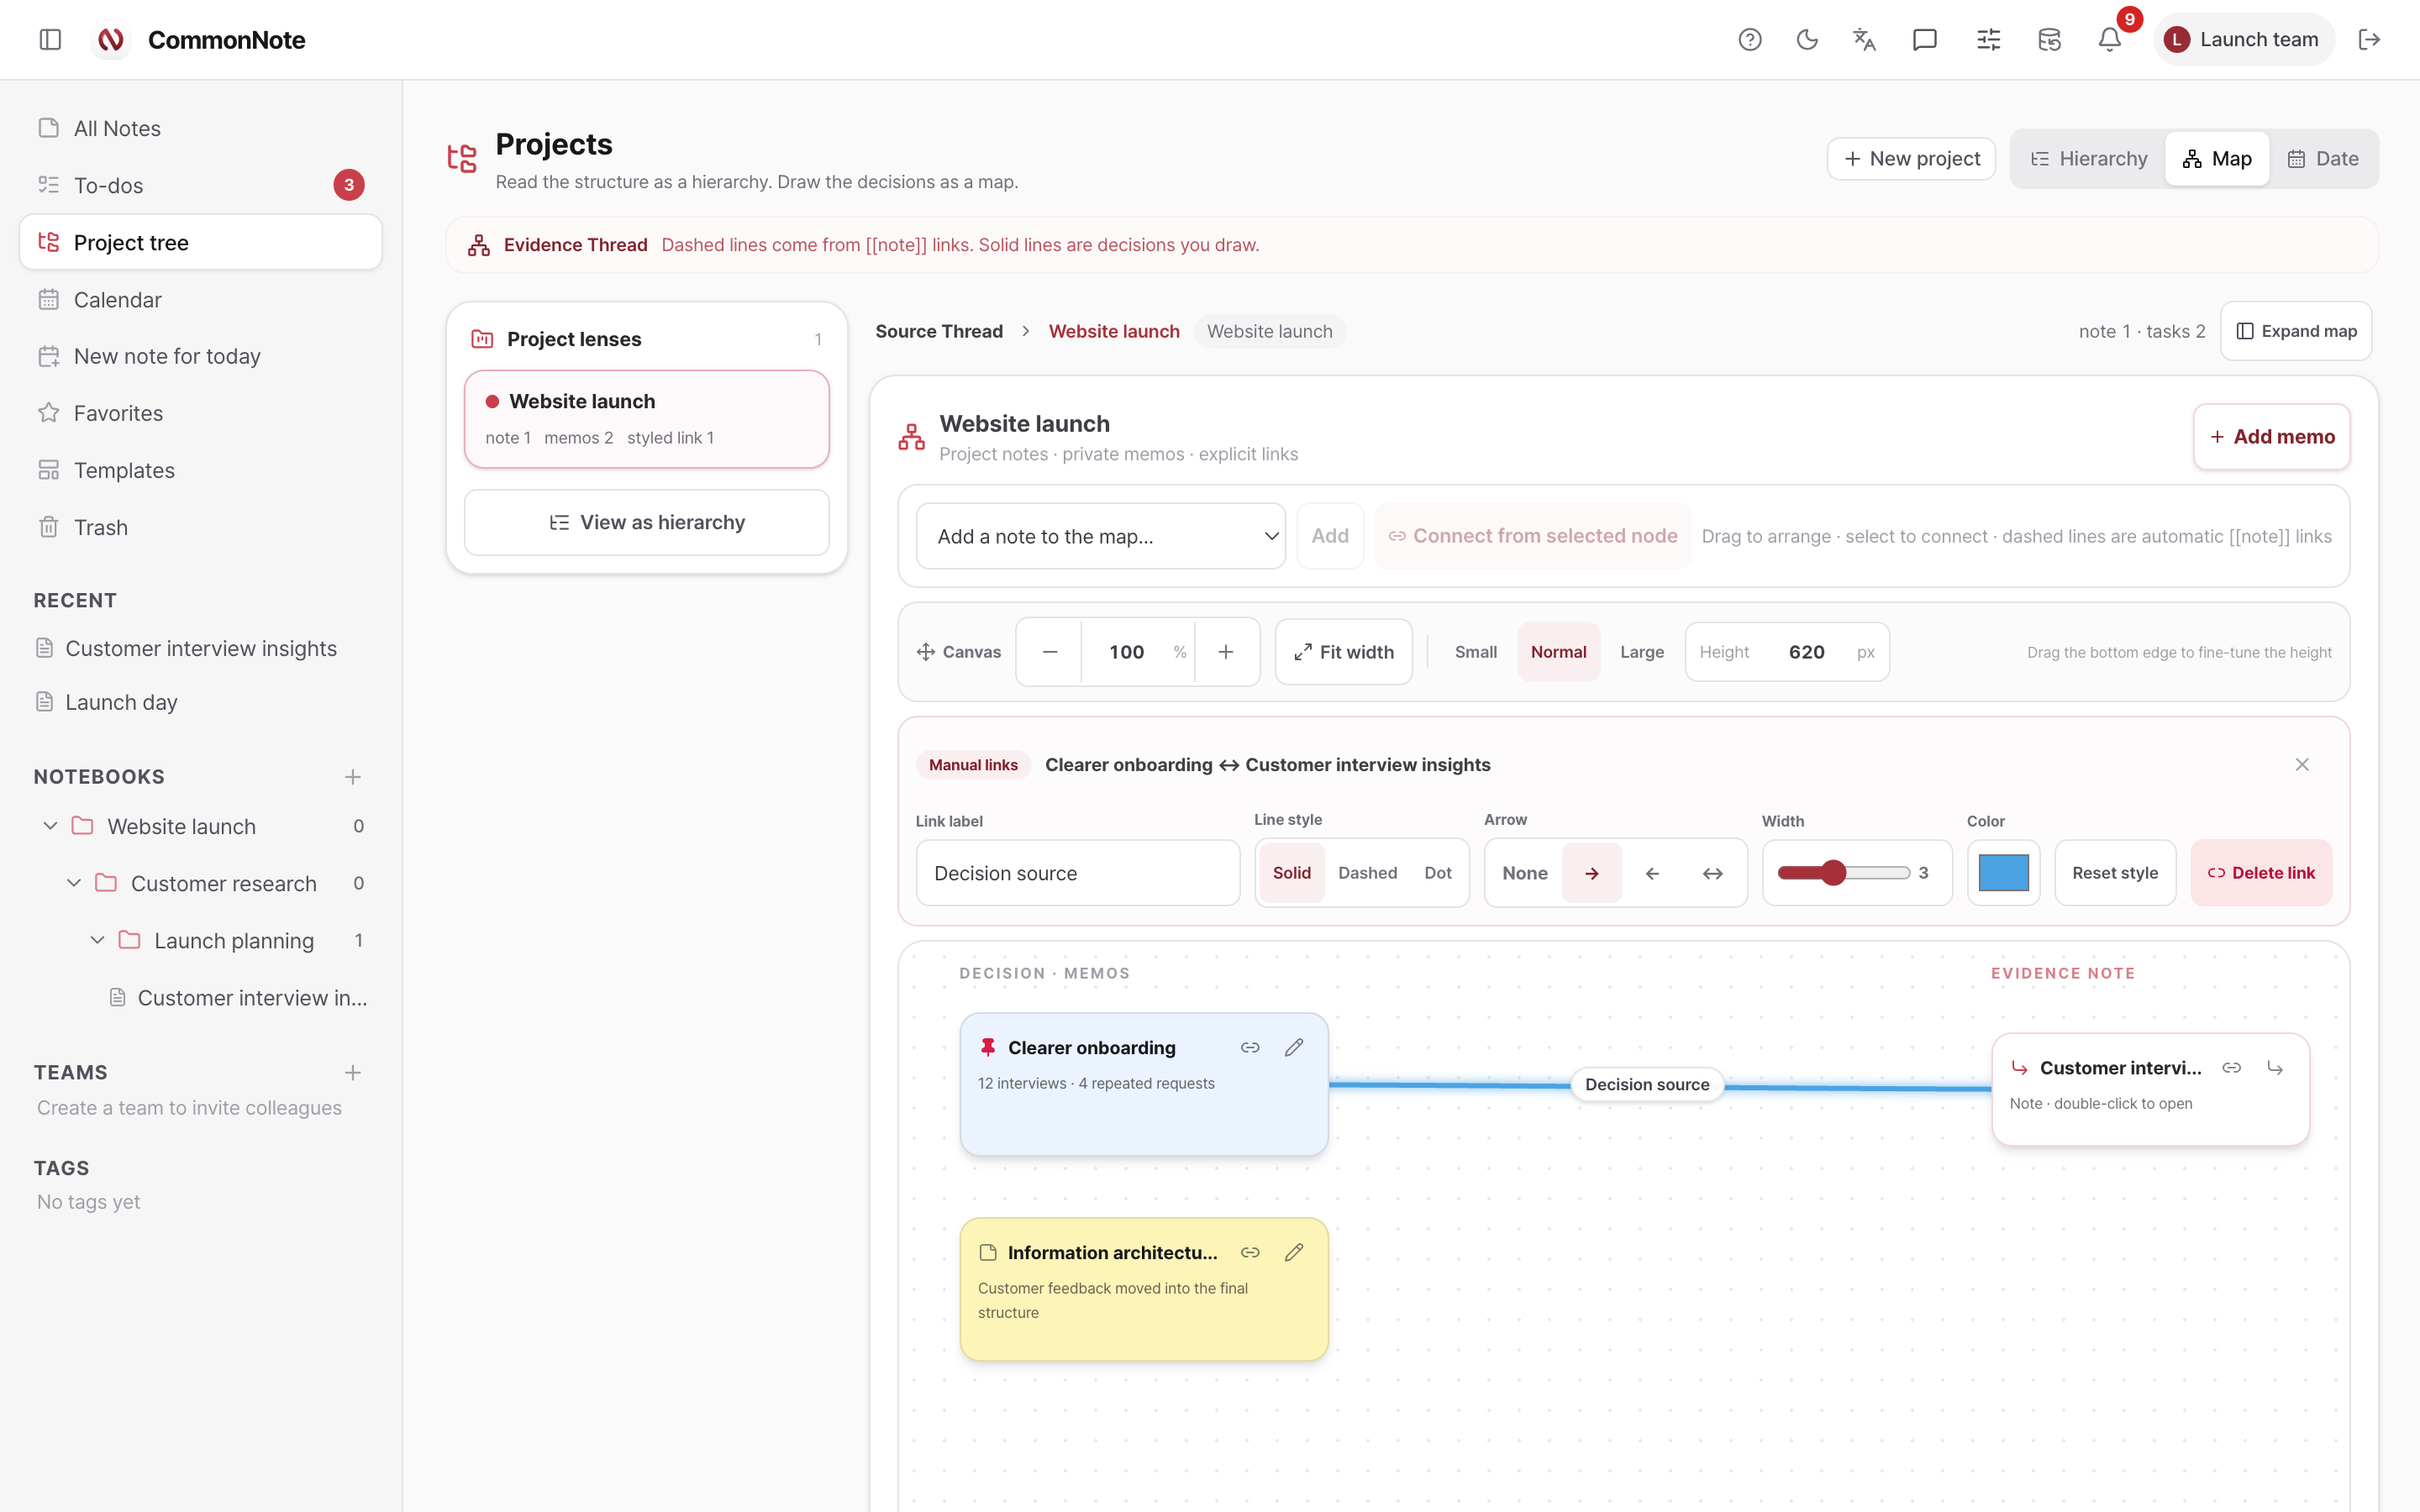The image size is (2420, 1512).
Task: Open the Add a note to the map dropdown
Action: tap(1101, 536)
